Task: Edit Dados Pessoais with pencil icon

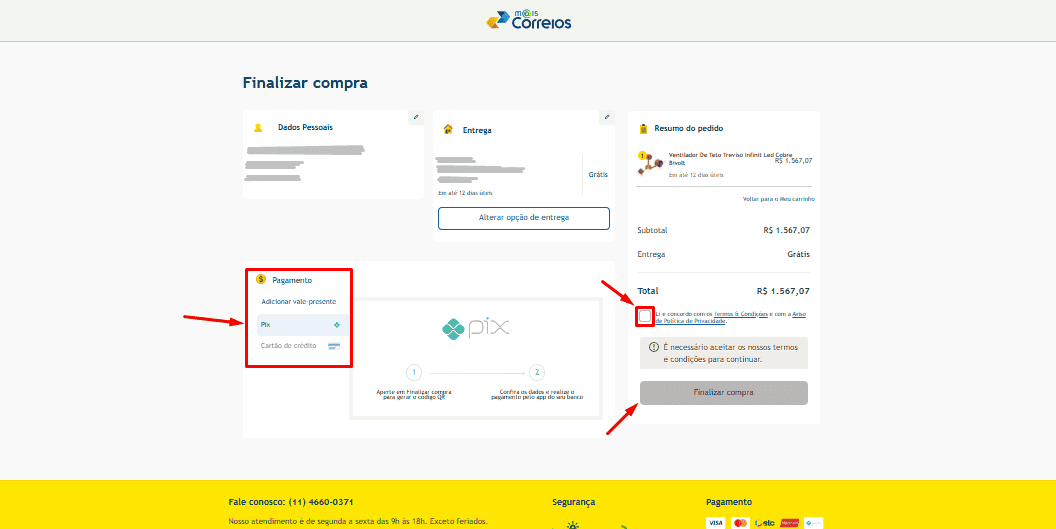Action: coord(416,118)
